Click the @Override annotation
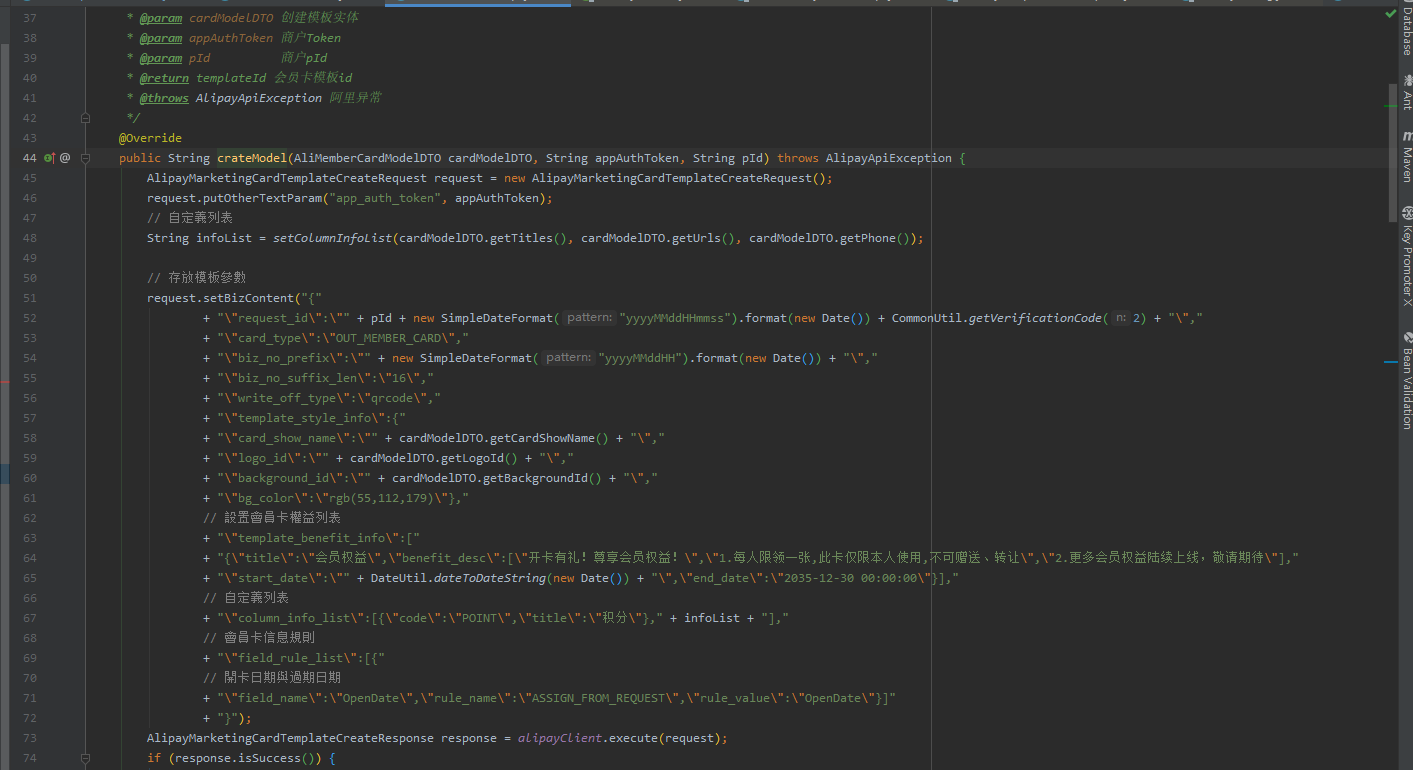Viewport: 1413px width, 770px height. 150,138
